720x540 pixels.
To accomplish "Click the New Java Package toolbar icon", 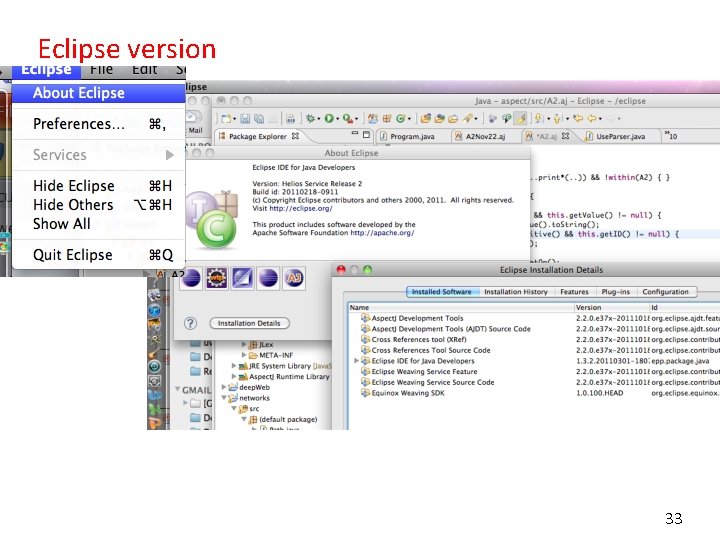I will [387, 118].
